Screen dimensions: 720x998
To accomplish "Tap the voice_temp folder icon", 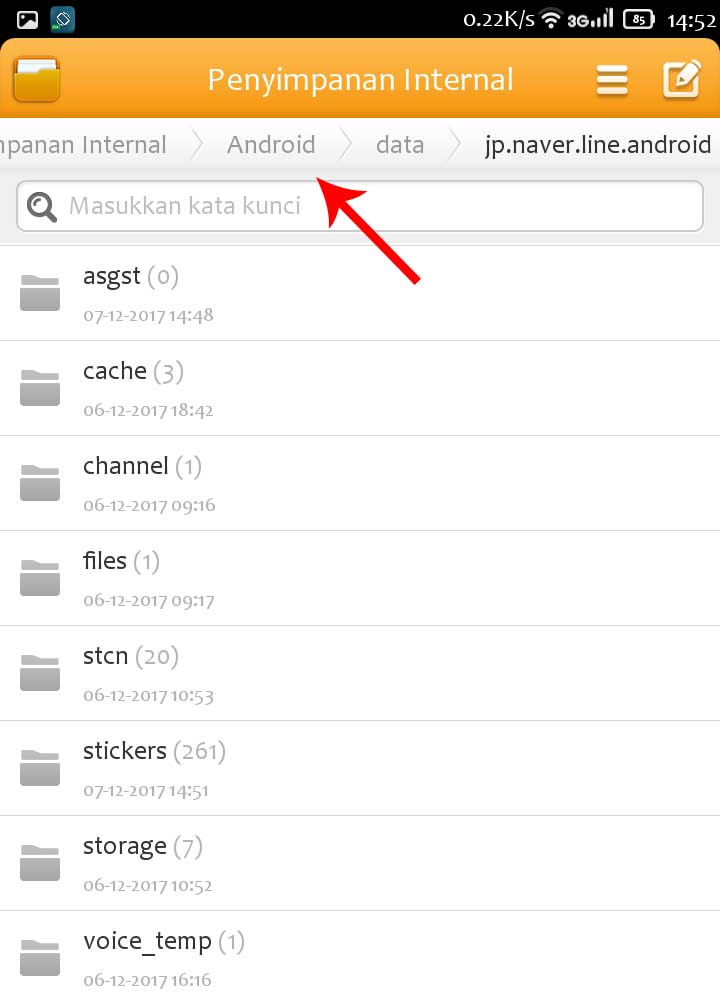I will point(39,957).
